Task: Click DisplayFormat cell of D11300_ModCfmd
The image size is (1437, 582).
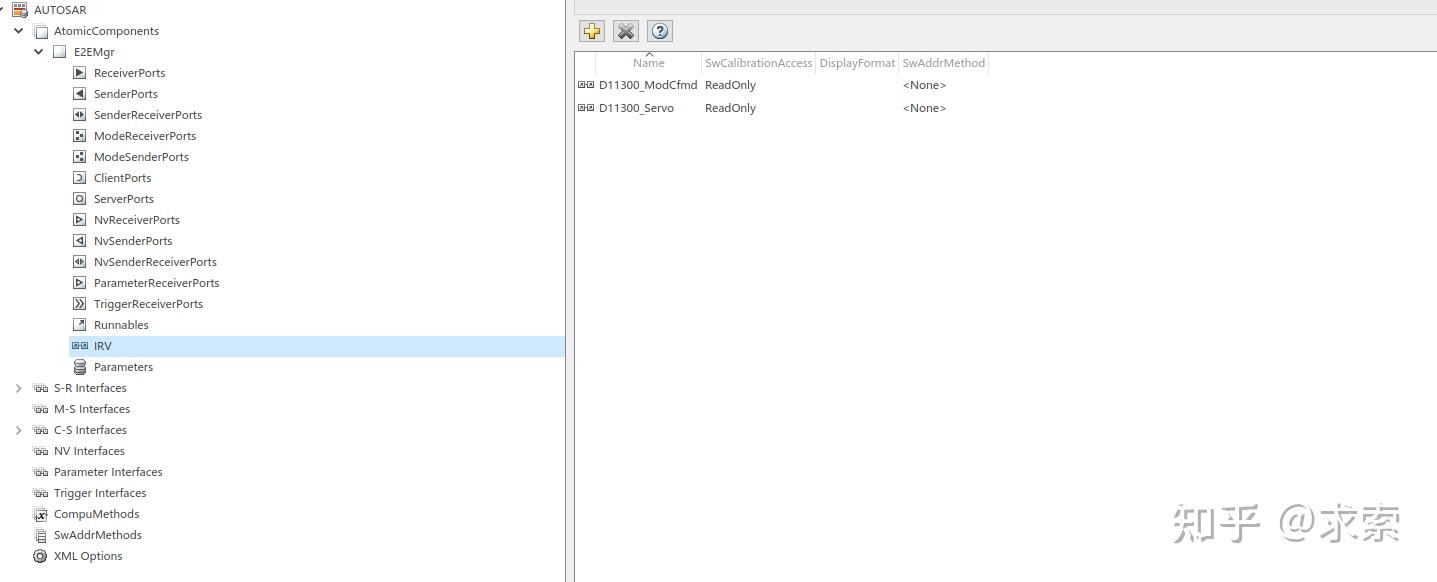Action: coord(857,85)
